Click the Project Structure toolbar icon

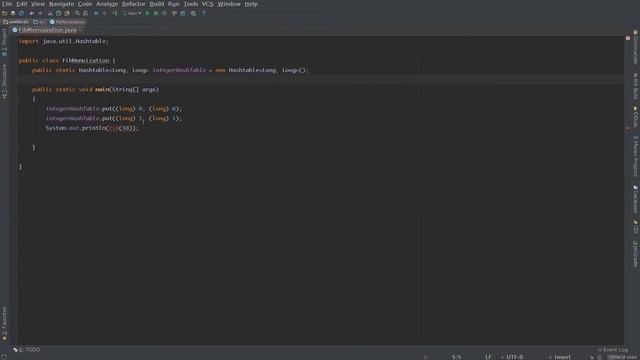[x=183, y=13]
